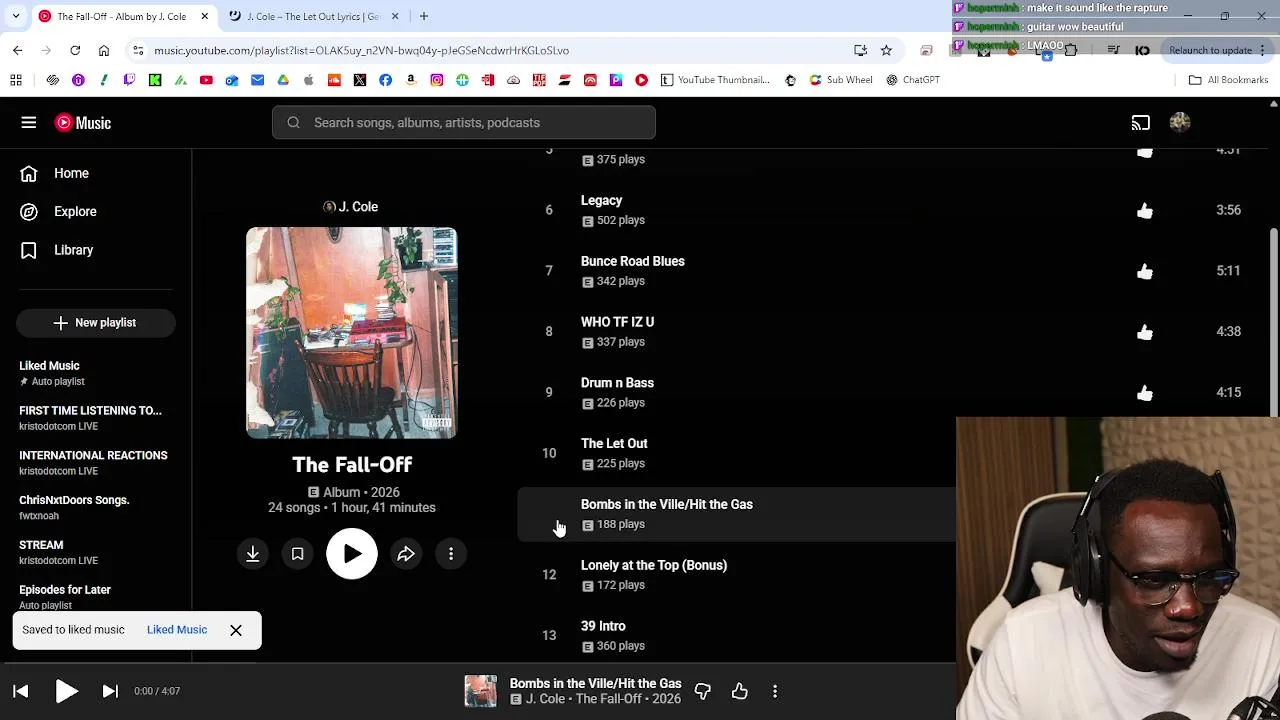Viewport: 1280px width, 720px height.
Task: Open Library in the sidebar
Action: [x=73, y=250]
